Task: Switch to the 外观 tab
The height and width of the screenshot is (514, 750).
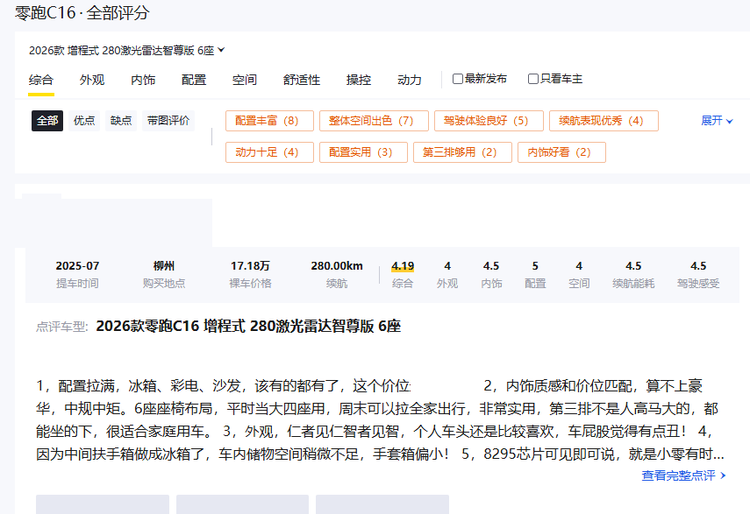Action: point(92,80)
